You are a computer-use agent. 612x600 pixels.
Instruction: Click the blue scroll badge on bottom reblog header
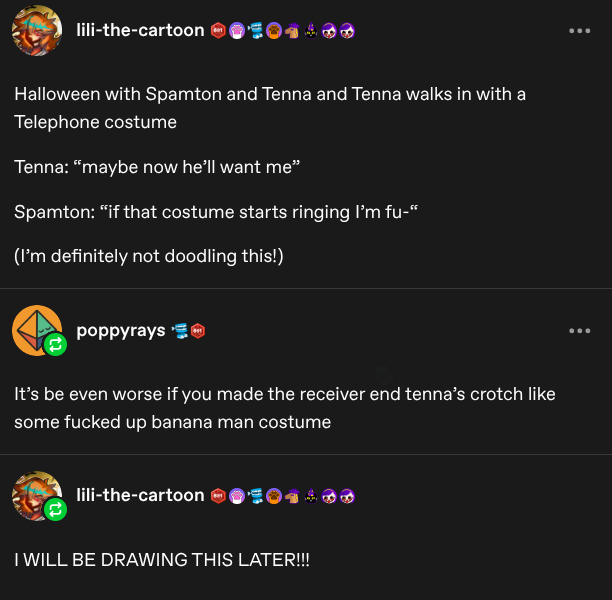255,496
